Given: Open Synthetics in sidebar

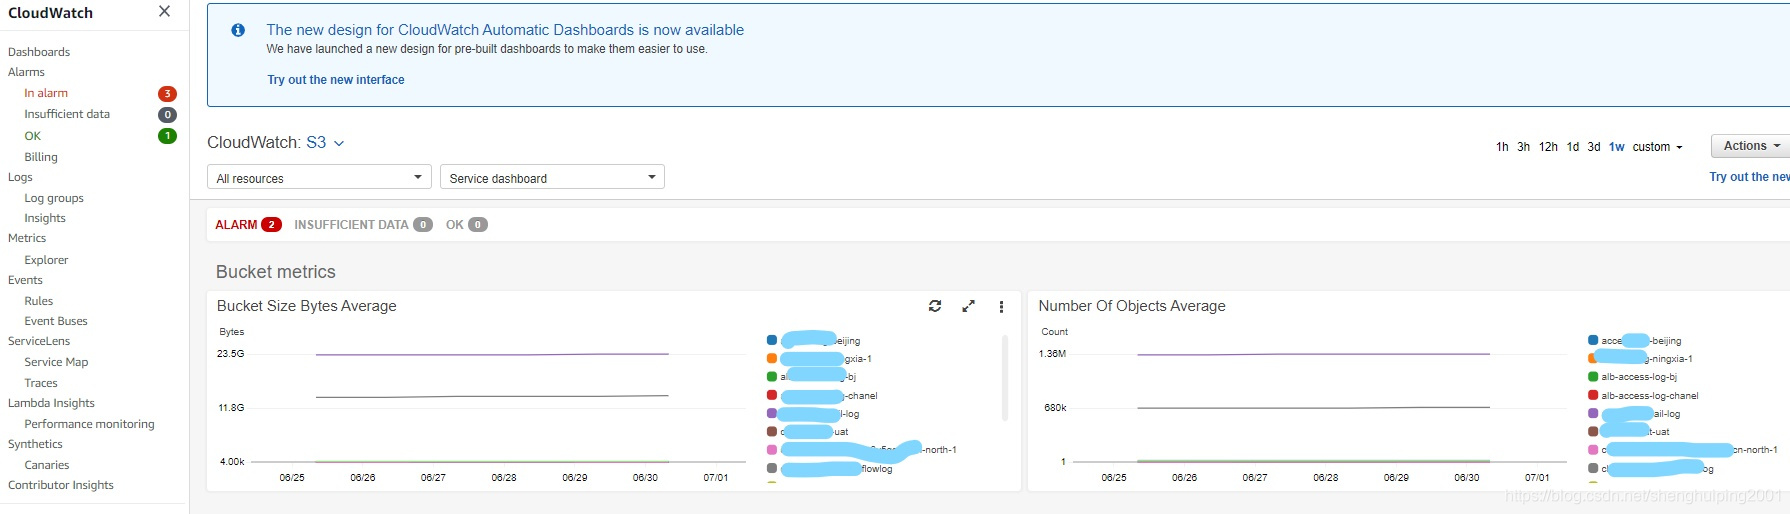Looking at the screenshot, I should [x=35, y=444].
